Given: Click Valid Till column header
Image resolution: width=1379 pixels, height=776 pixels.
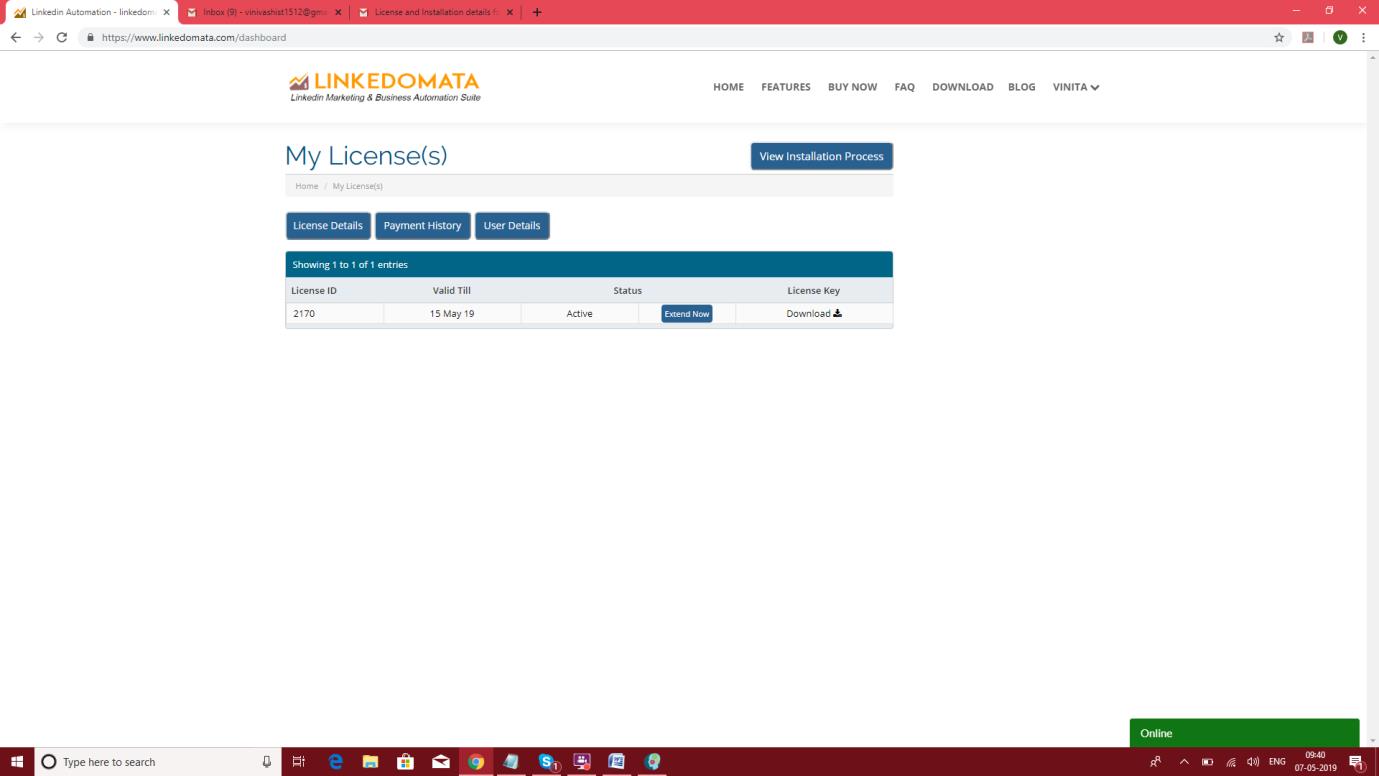Looking at the screenshot, I should [x=452, y=291].
